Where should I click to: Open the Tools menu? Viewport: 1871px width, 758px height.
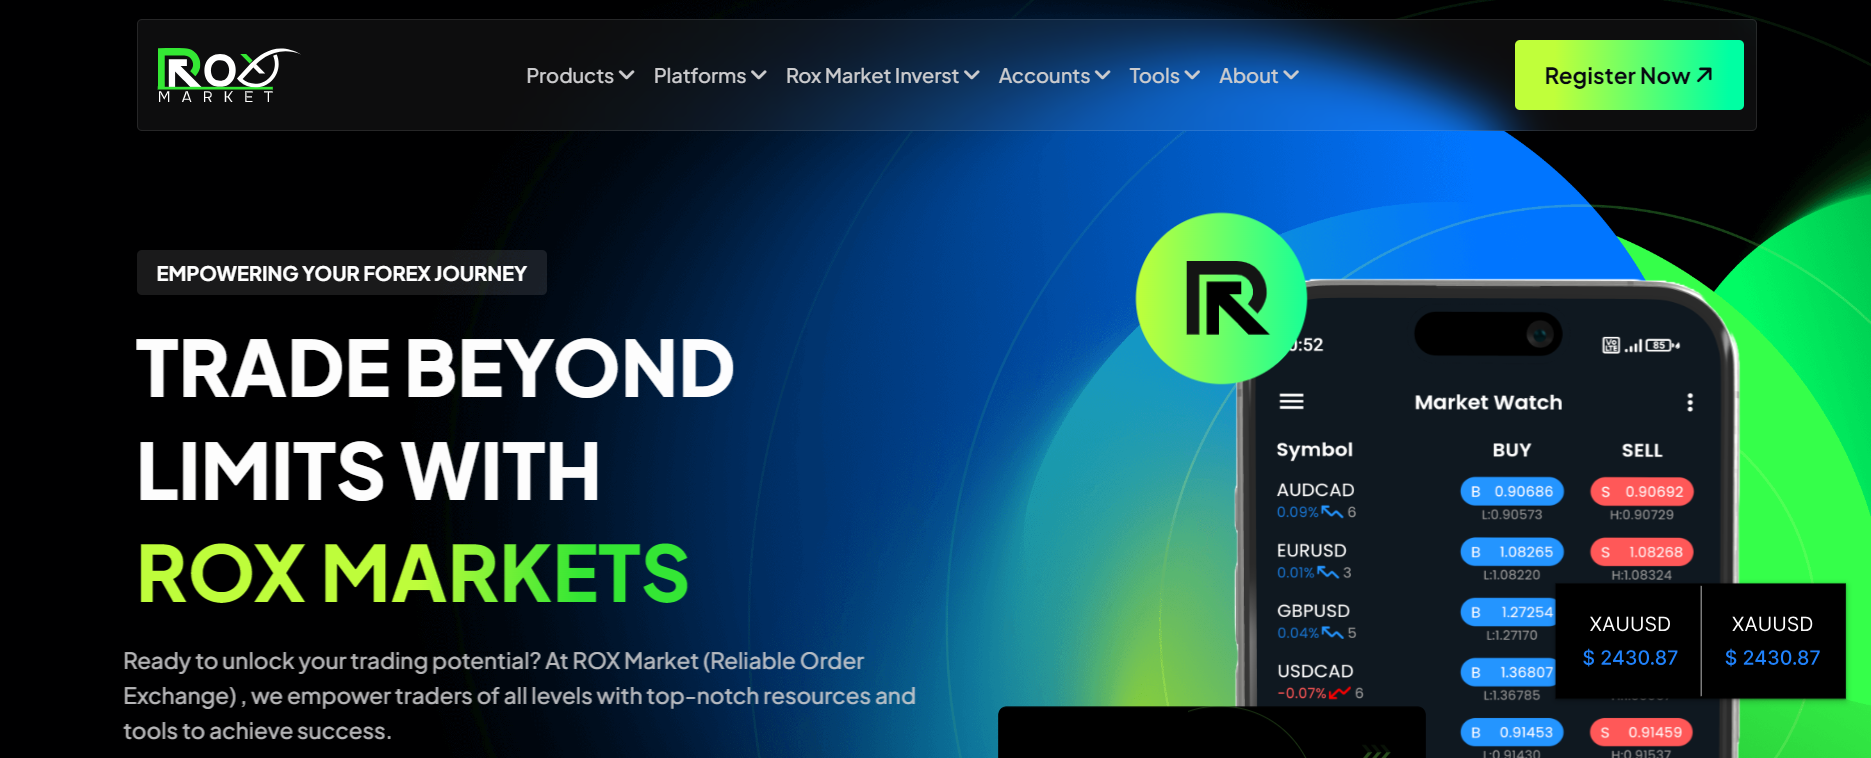[1164, 76]
